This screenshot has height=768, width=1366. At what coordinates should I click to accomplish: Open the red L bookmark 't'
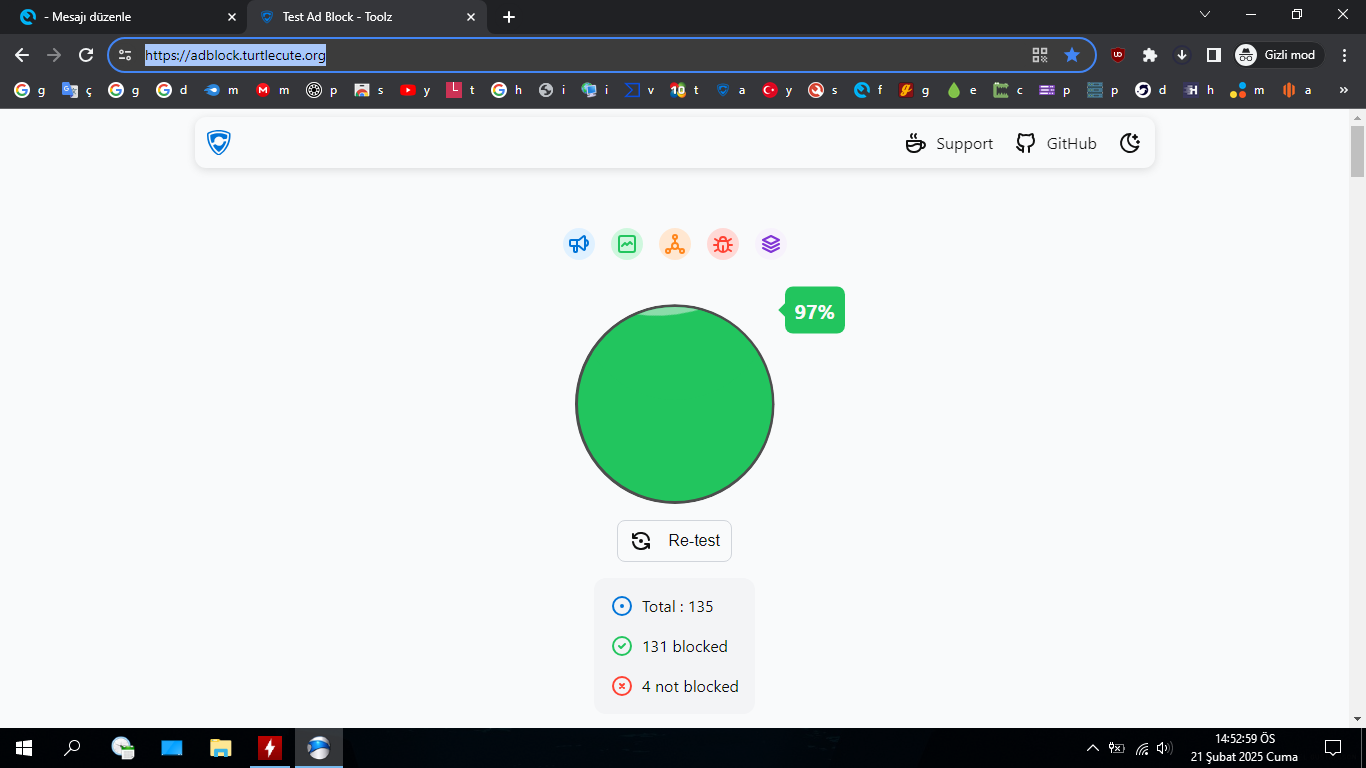click(x=461, y=90)
